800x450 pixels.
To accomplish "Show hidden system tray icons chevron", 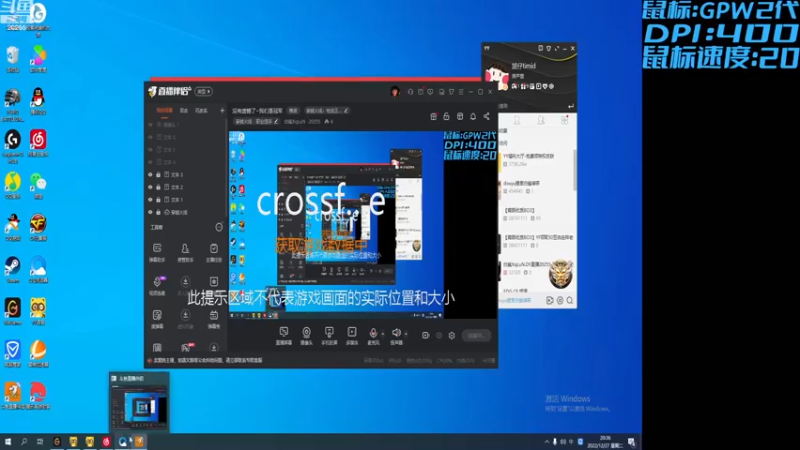I will tap(546, 442).
